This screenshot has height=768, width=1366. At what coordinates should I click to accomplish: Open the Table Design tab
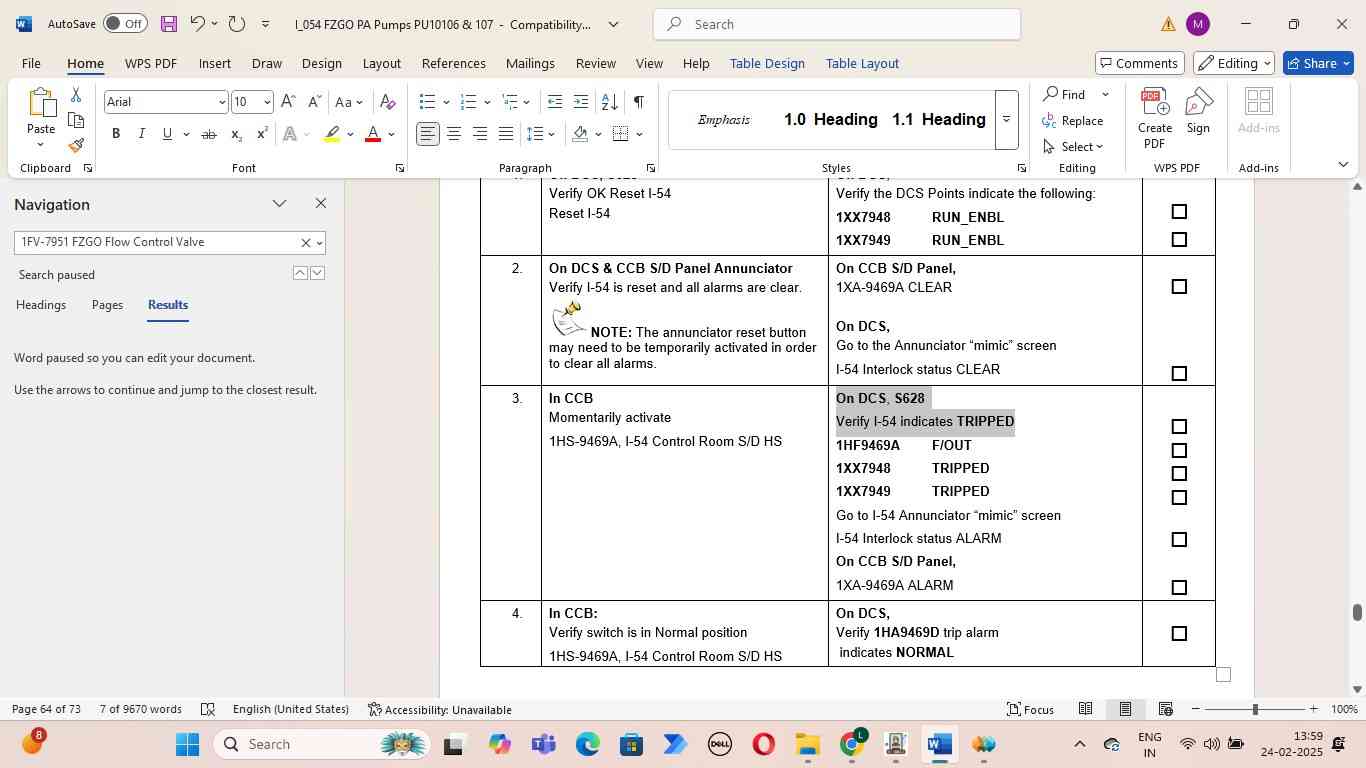coord(767,63)
